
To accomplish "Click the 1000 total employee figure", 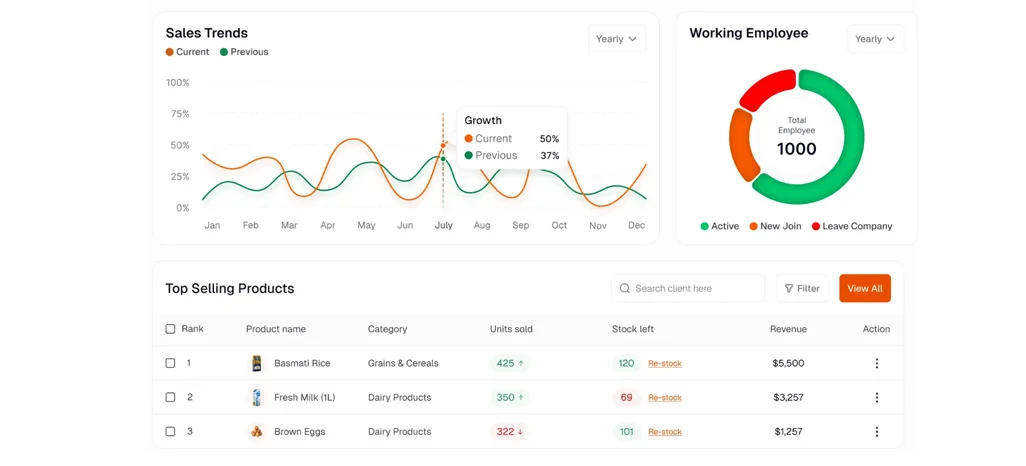I will coord(796,149).
